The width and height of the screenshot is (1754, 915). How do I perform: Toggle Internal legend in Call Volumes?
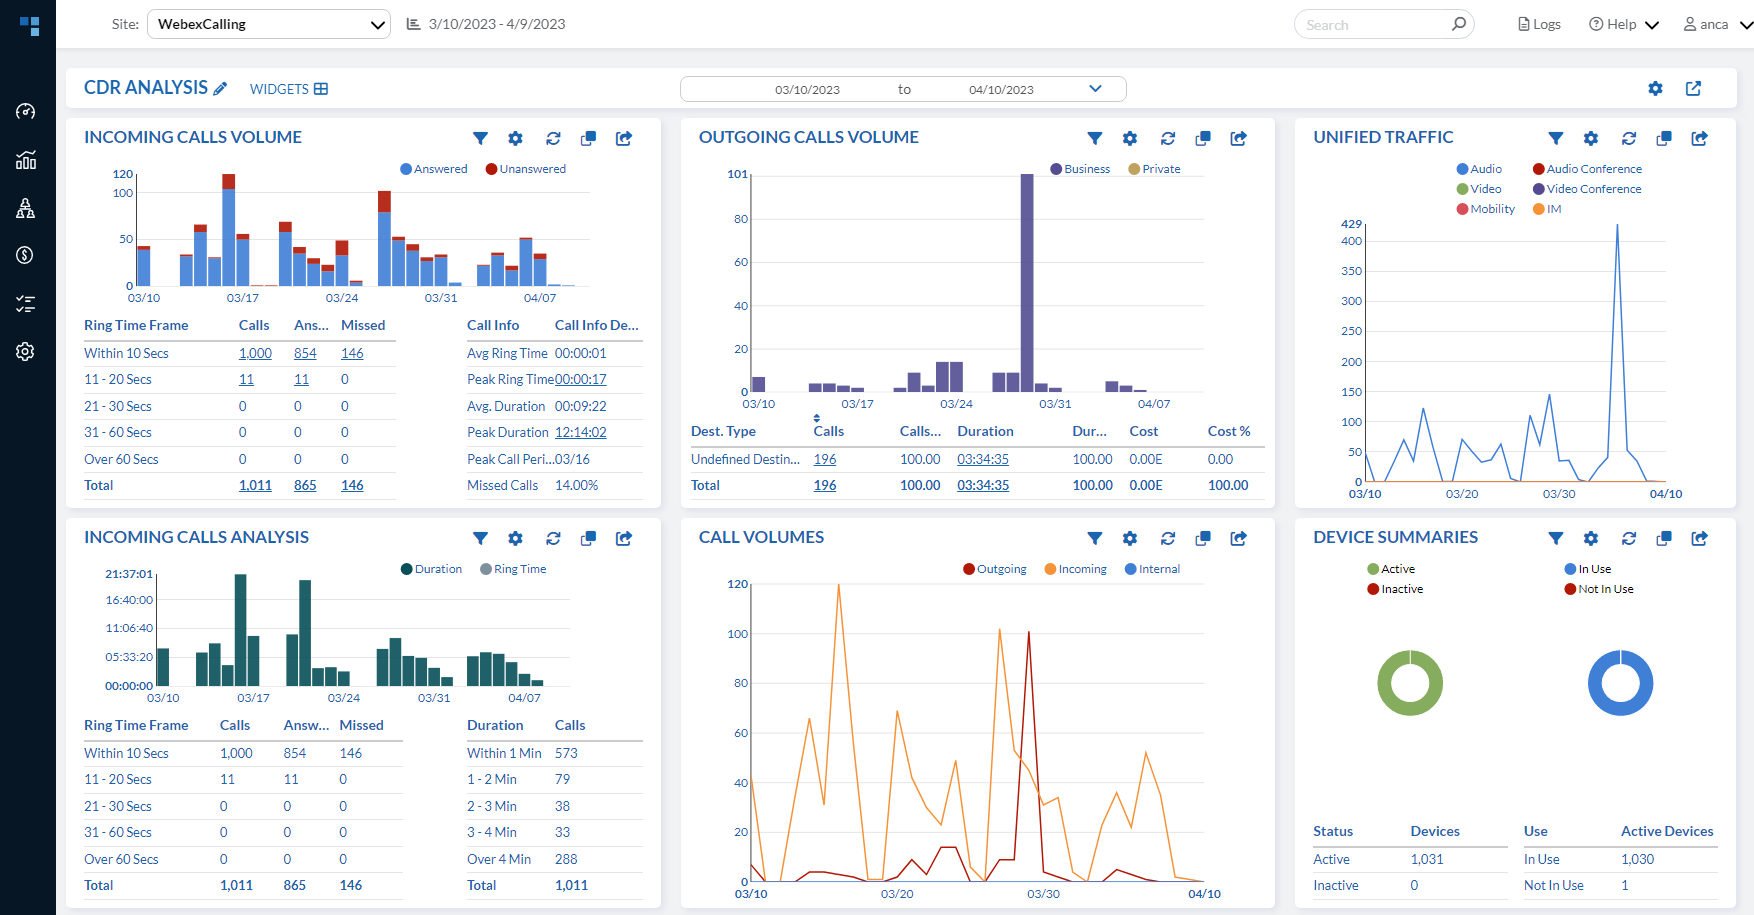point(1152,569)
